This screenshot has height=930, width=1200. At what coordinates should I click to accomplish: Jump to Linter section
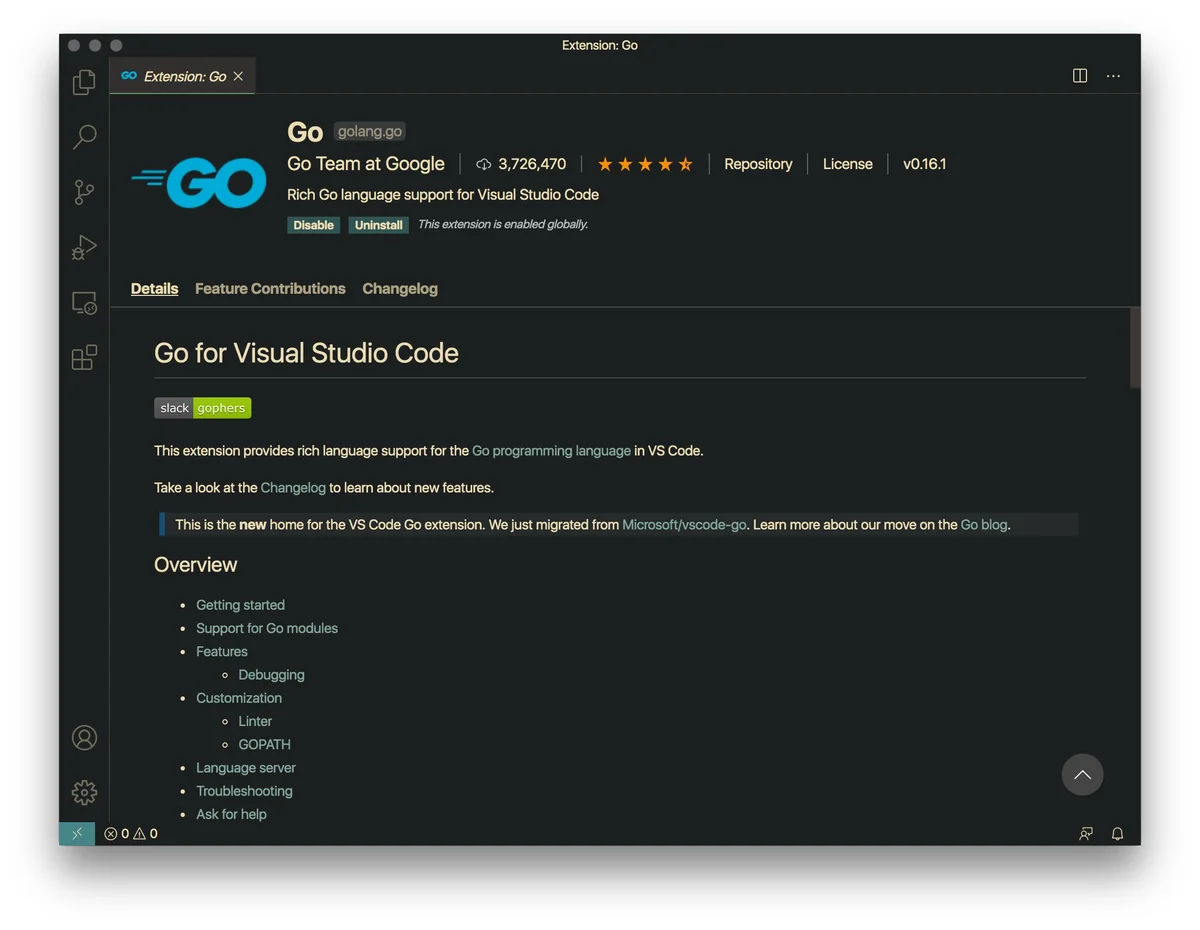pos(255,721)
